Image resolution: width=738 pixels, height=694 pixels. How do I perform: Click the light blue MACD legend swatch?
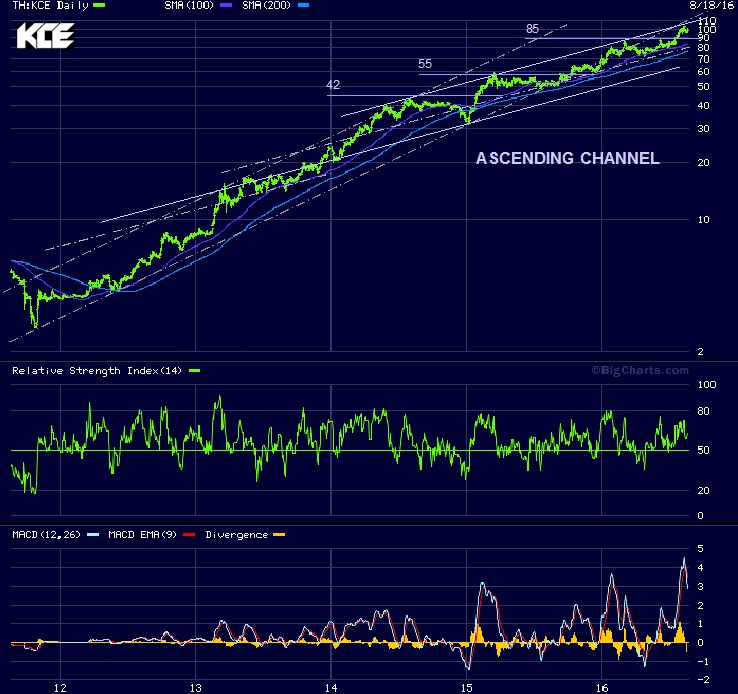(93, 534)
